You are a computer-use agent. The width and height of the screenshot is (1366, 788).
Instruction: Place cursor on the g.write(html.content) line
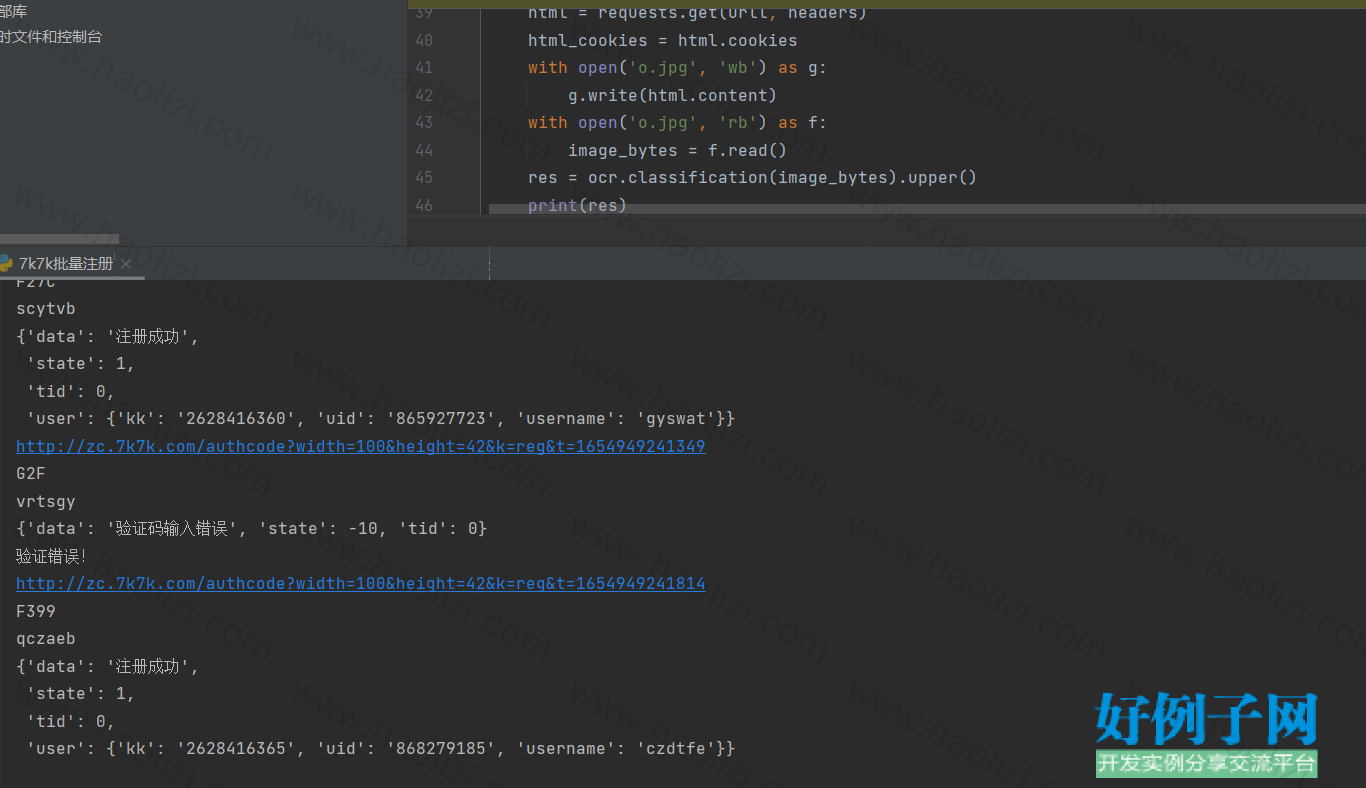point(672,96)
